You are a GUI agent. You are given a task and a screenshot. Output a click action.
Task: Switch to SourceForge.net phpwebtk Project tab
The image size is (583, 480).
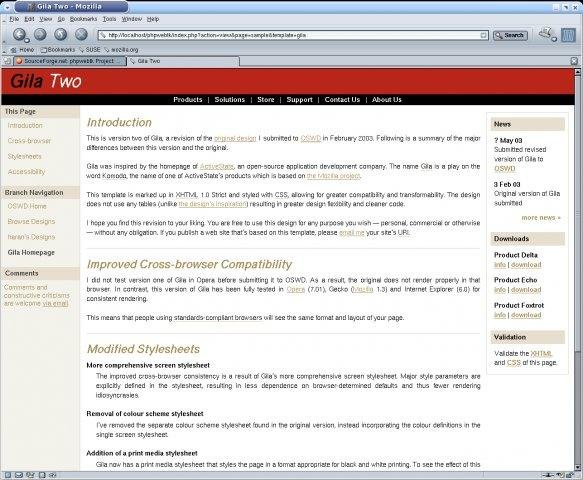tap(70, 61)
